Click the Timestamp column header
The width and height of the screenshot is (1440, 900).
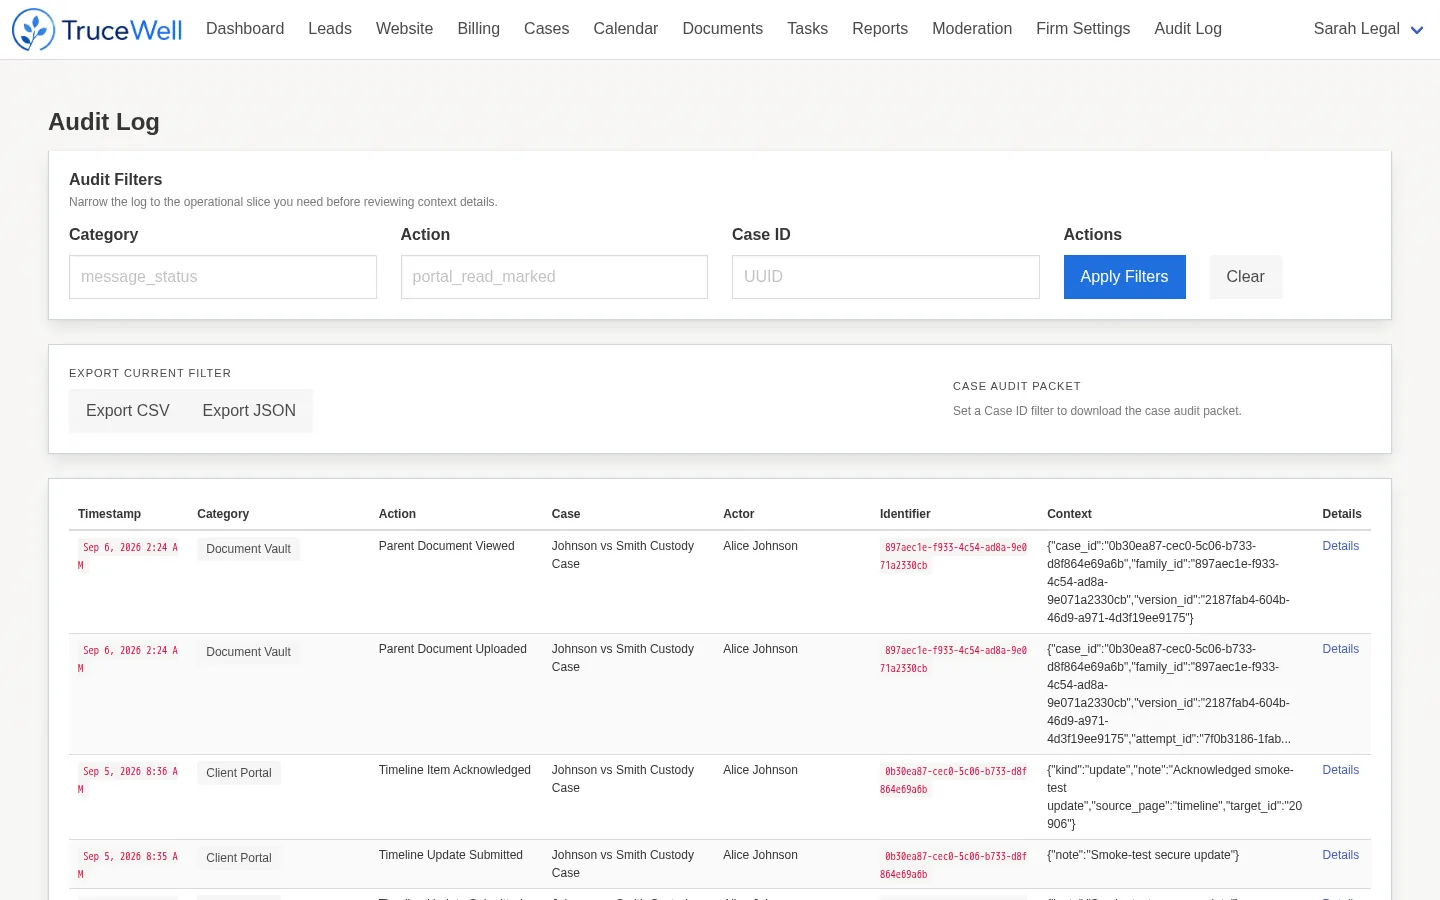tap(110, 514)
